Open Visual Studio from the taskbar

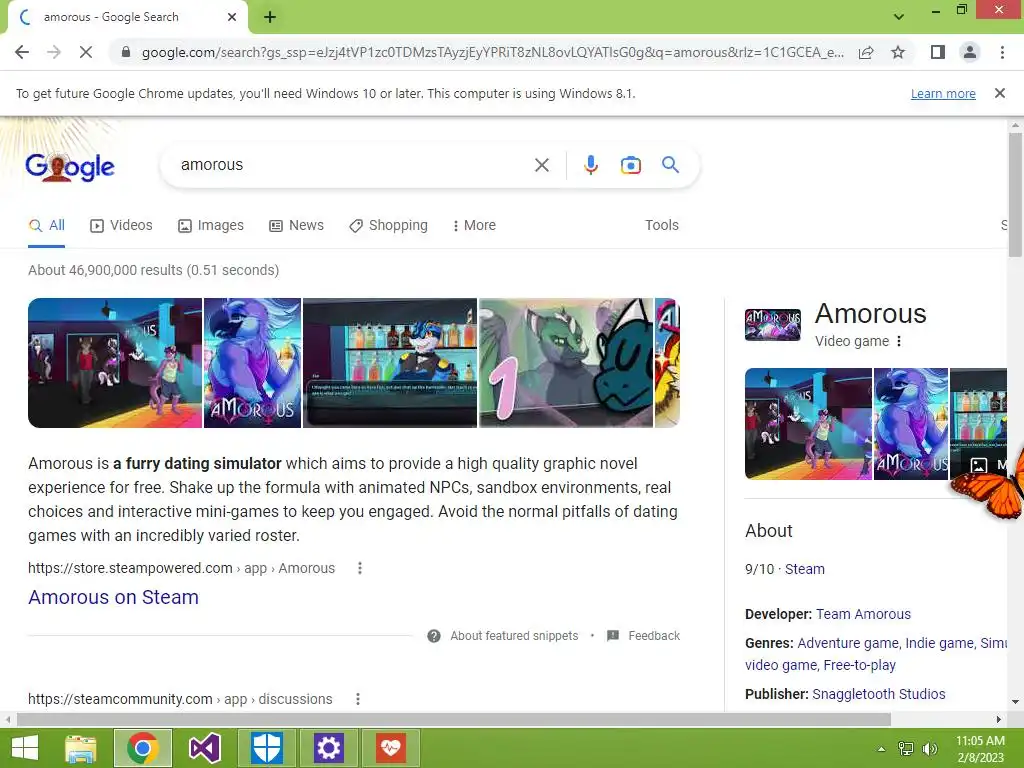tap(204, 748)
